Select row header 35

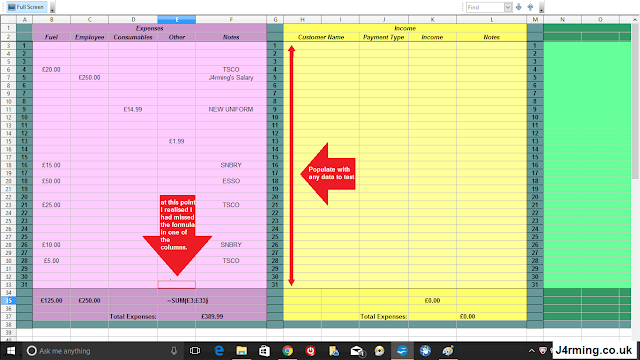8,300
